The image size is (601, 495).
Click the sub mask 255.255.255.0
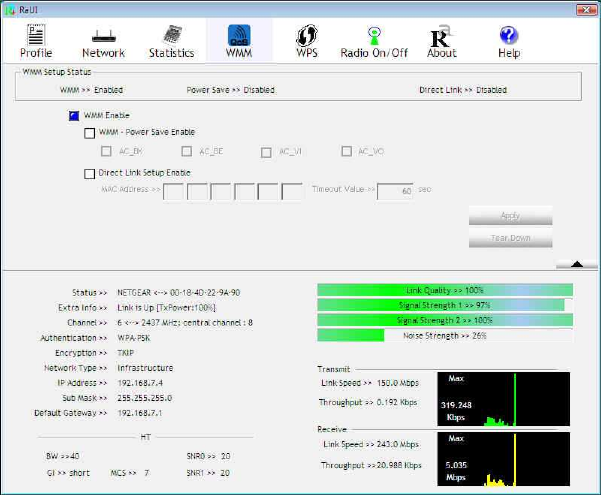(x=145, y=398)
